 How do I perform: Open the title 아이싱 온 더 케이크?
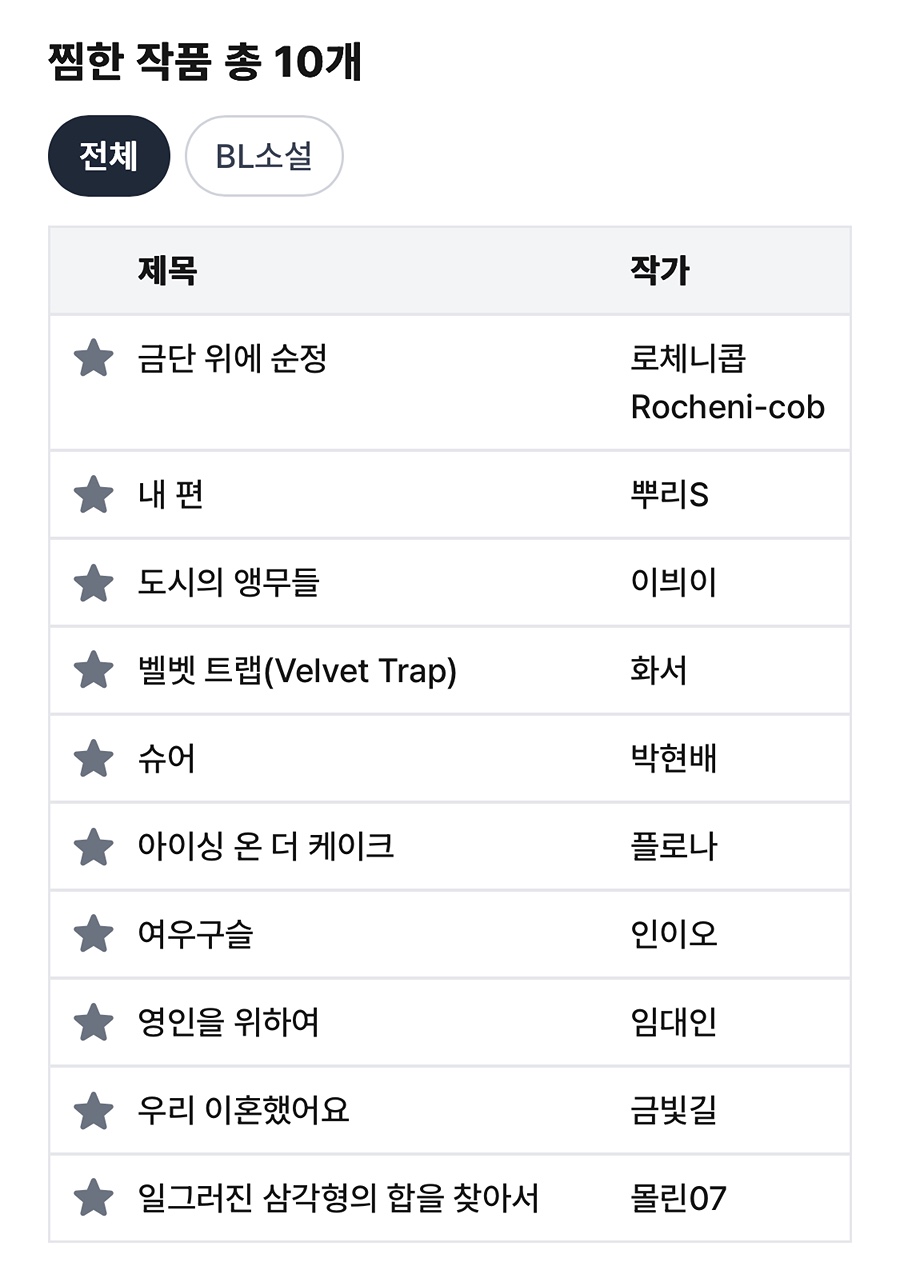coord(266,846)
